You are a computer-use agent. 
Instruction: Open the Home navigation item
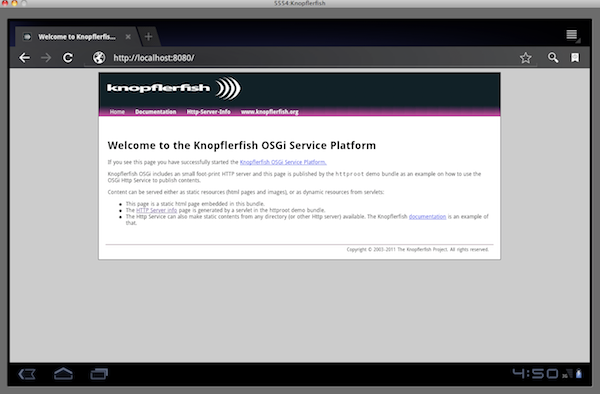pyautogui.click(x=117, y=112)
